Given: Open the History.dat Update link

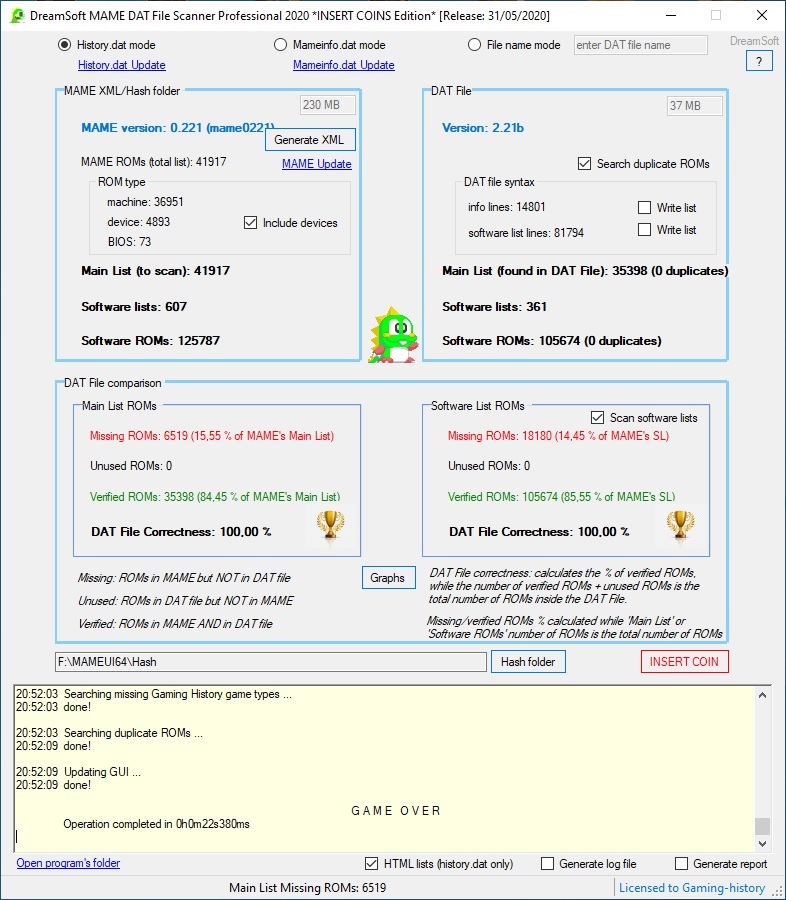Looking at the screenshot, I should [x=122, y=65].
